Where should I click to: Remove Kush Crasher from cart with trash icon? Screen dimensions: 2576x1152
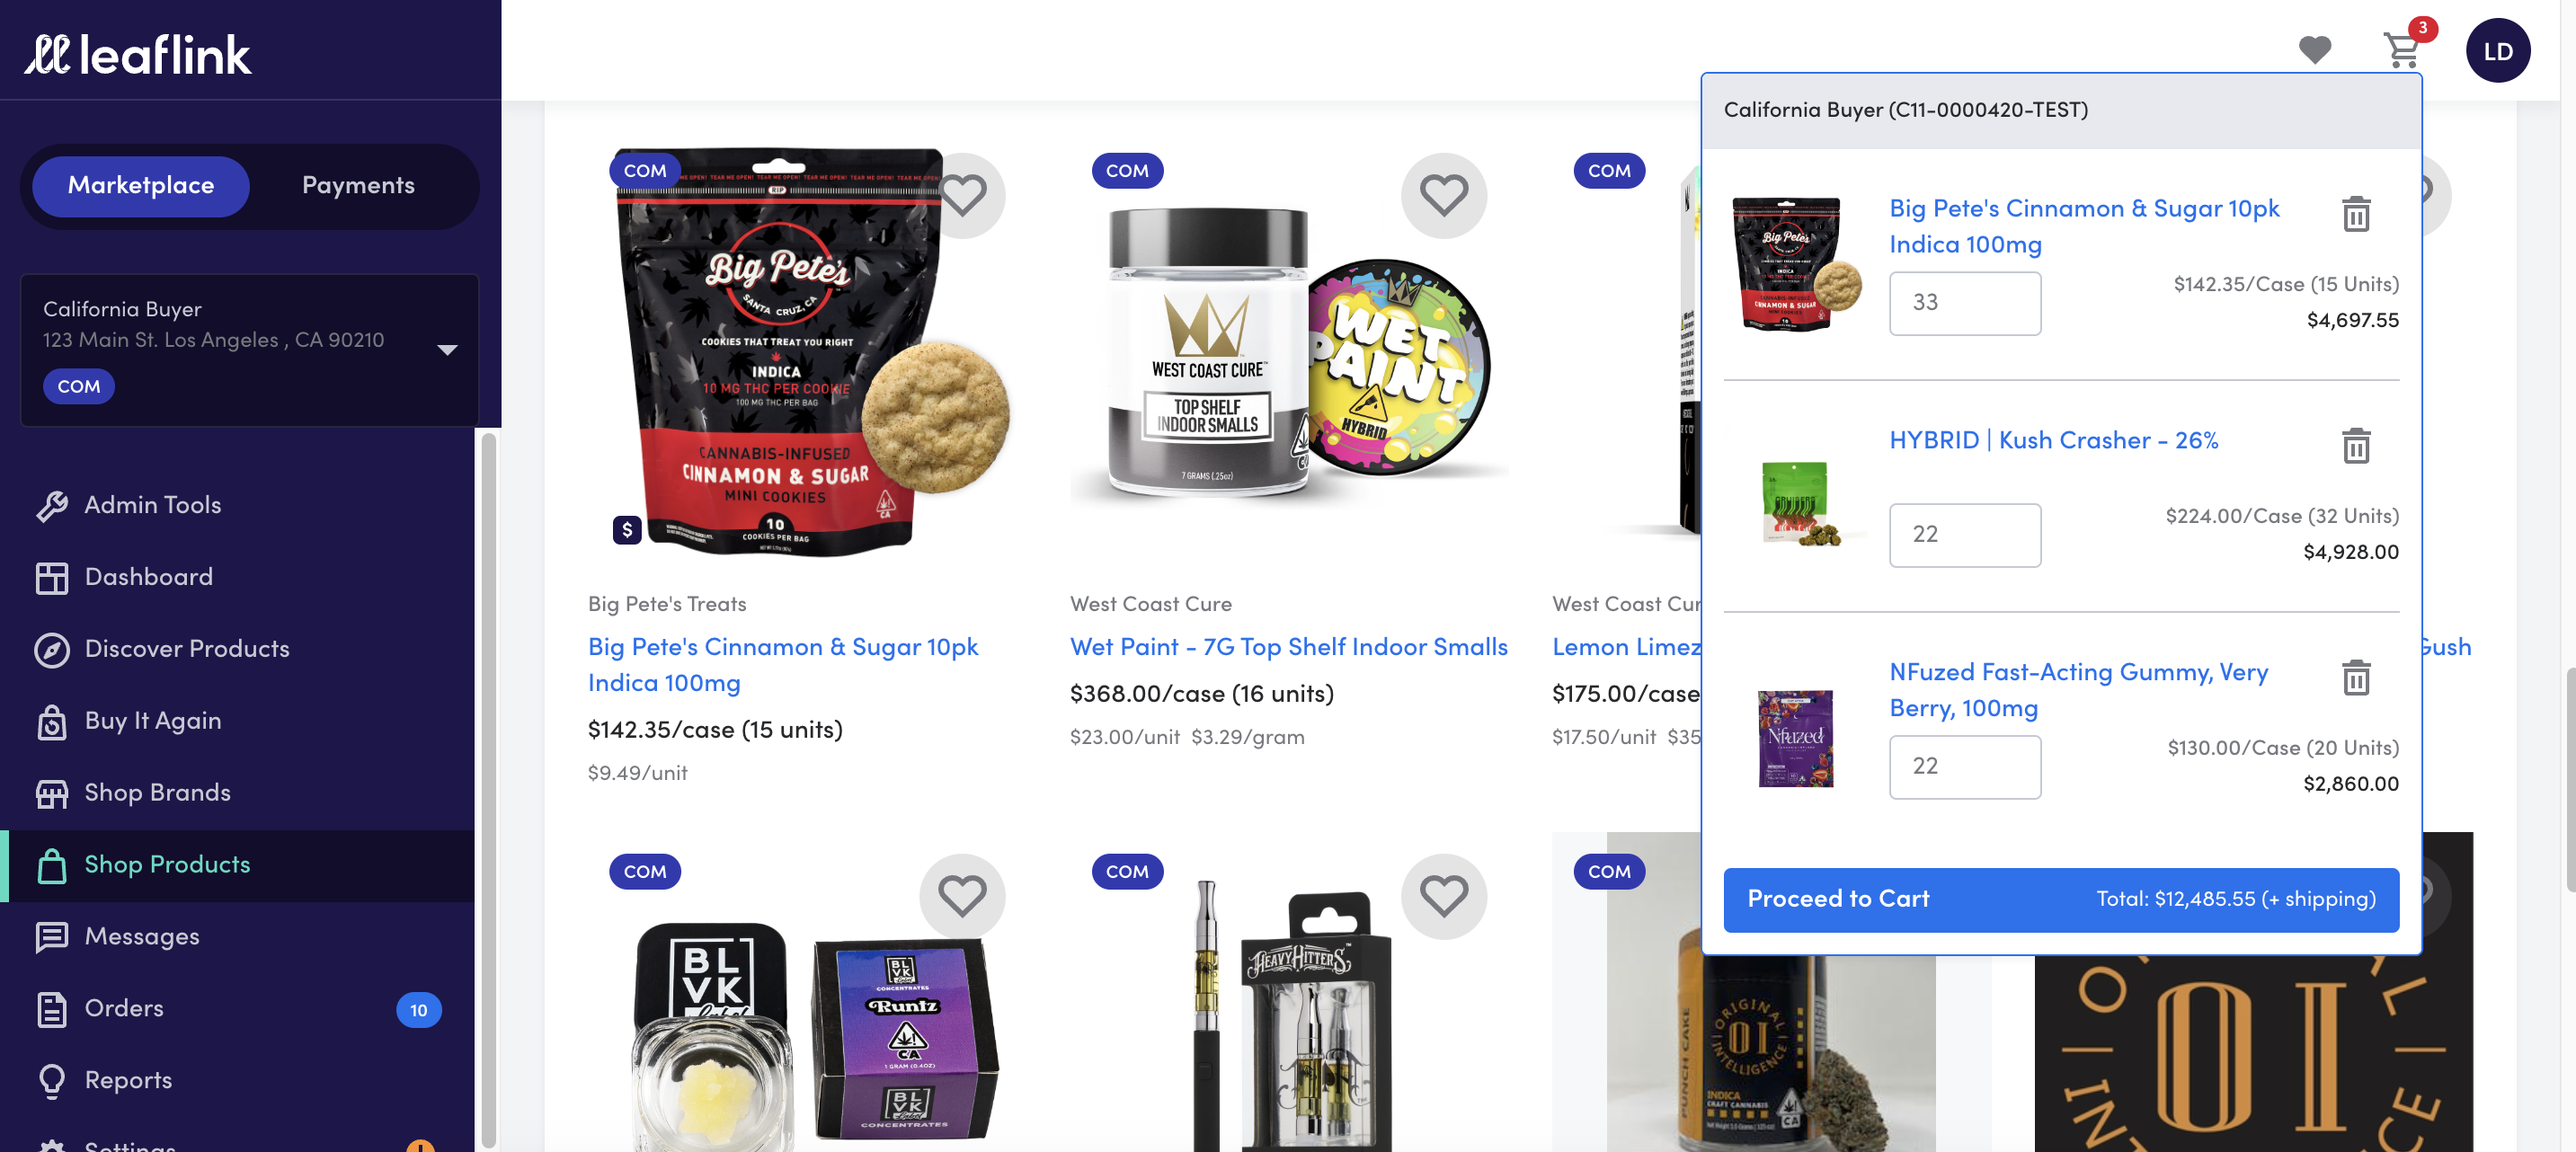2355,446
